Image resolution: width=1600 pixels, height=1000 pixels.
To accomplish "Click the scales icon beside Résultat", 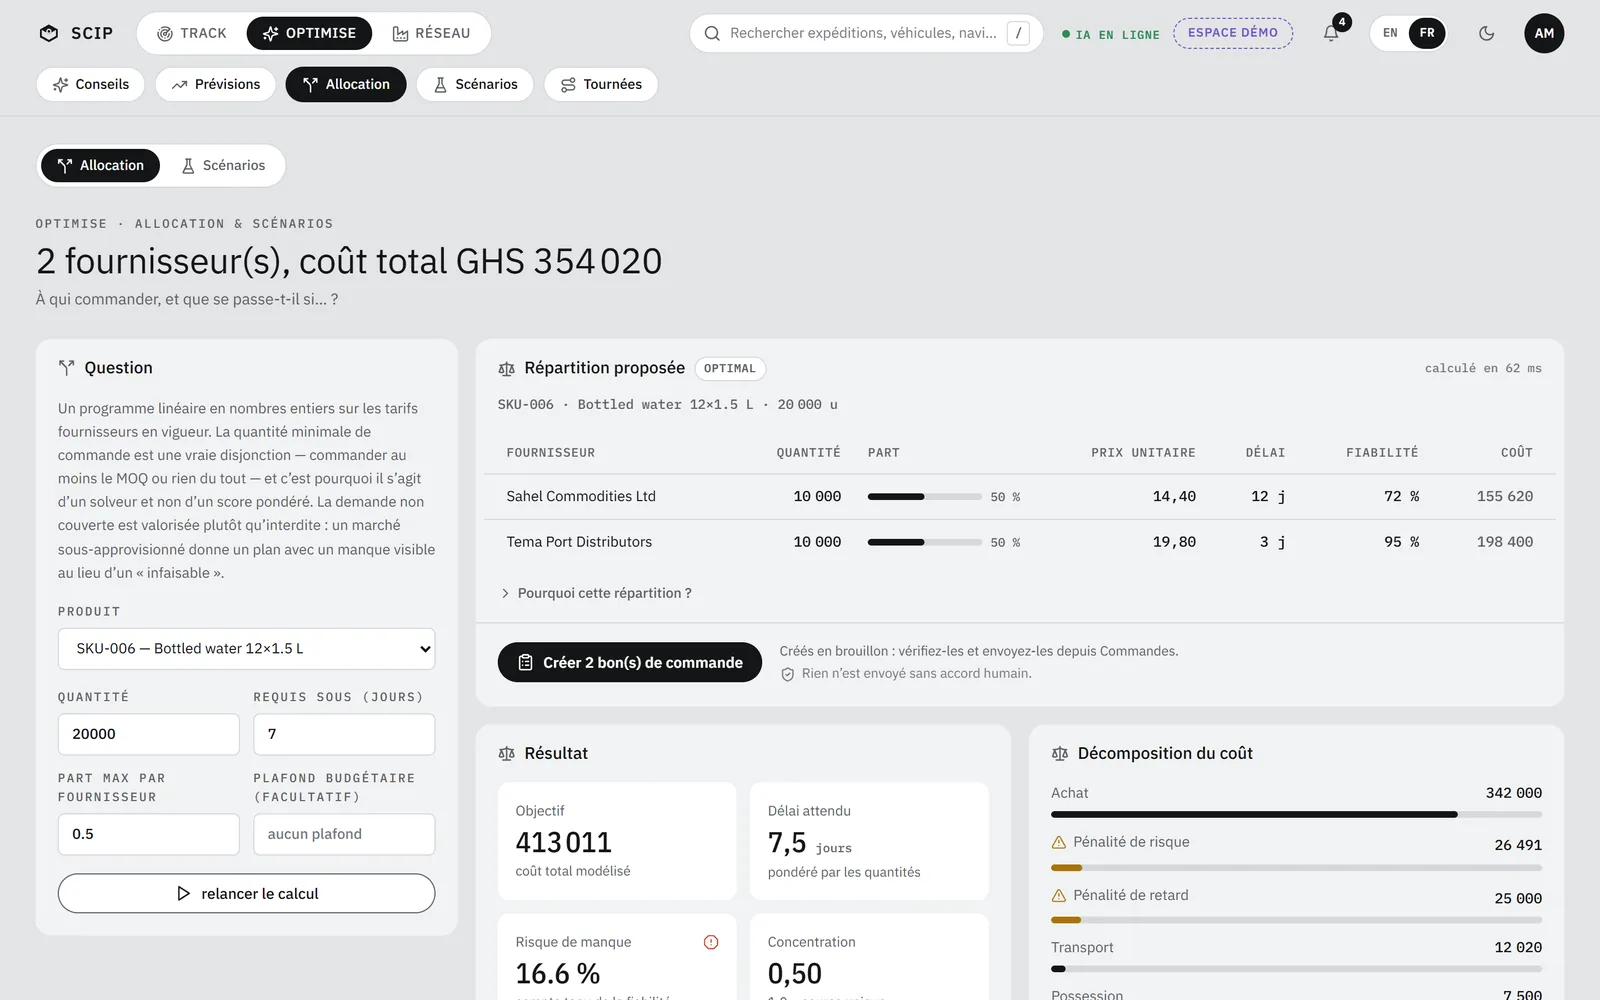I will coord(507,754).
